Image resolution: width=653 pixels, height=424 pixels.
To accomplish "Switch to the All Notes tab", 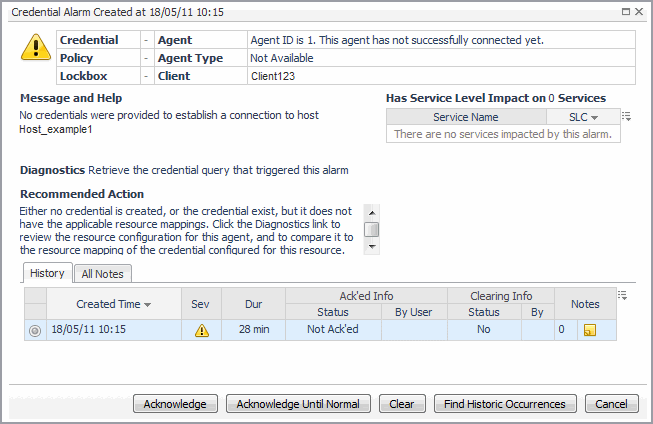I will point(102,274).
